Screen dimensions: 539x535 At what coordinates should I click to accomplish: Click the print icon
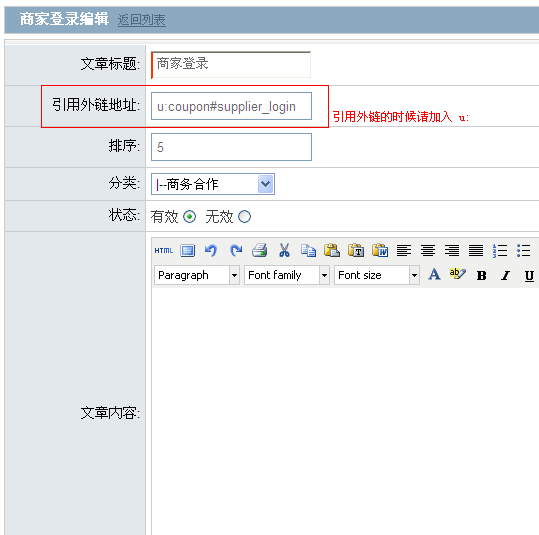point(260,250)
